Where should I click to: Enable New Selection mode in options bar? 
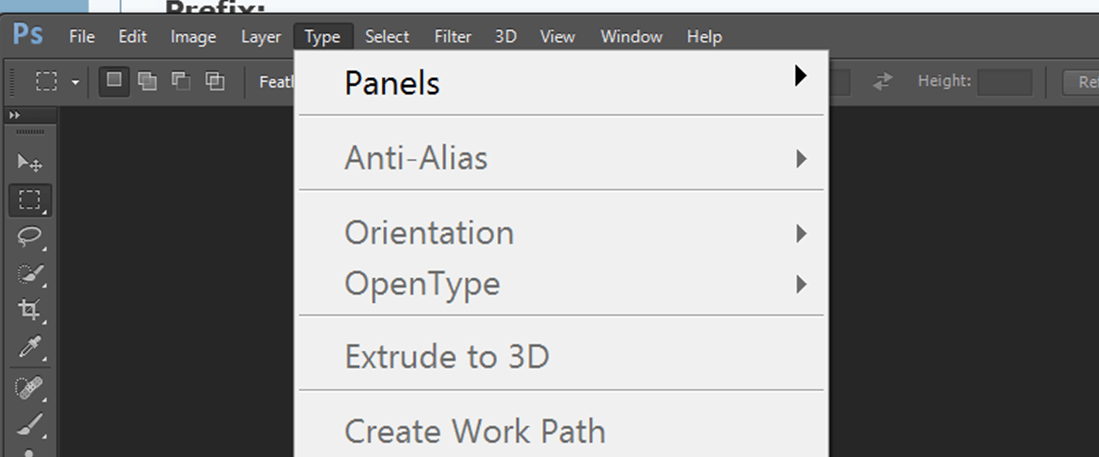114,81
